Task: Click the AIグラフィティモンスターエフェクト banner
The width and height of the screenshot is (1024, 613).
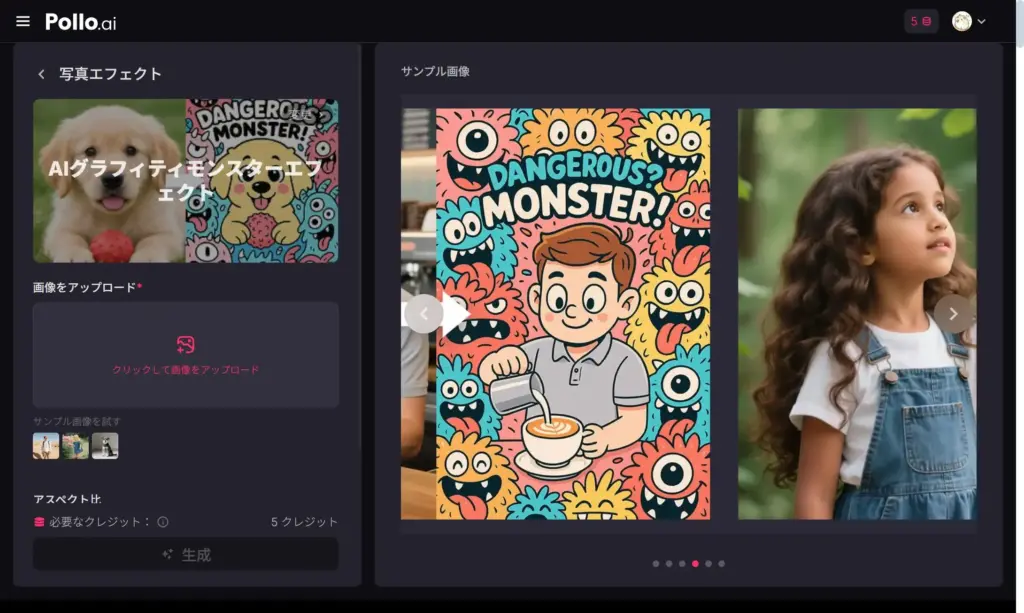Action: pos(185,181)
